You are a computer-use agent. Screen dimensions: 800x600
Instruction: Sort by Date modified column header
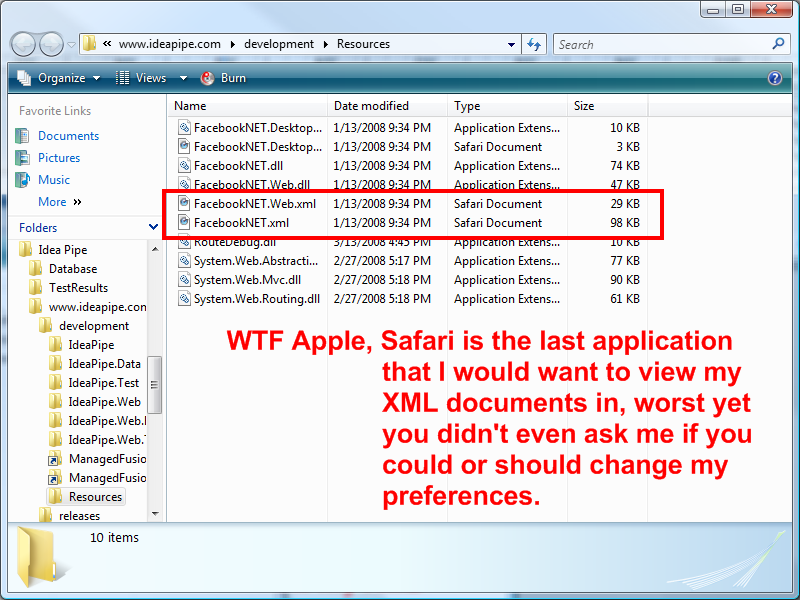click(x=371, y=106)
